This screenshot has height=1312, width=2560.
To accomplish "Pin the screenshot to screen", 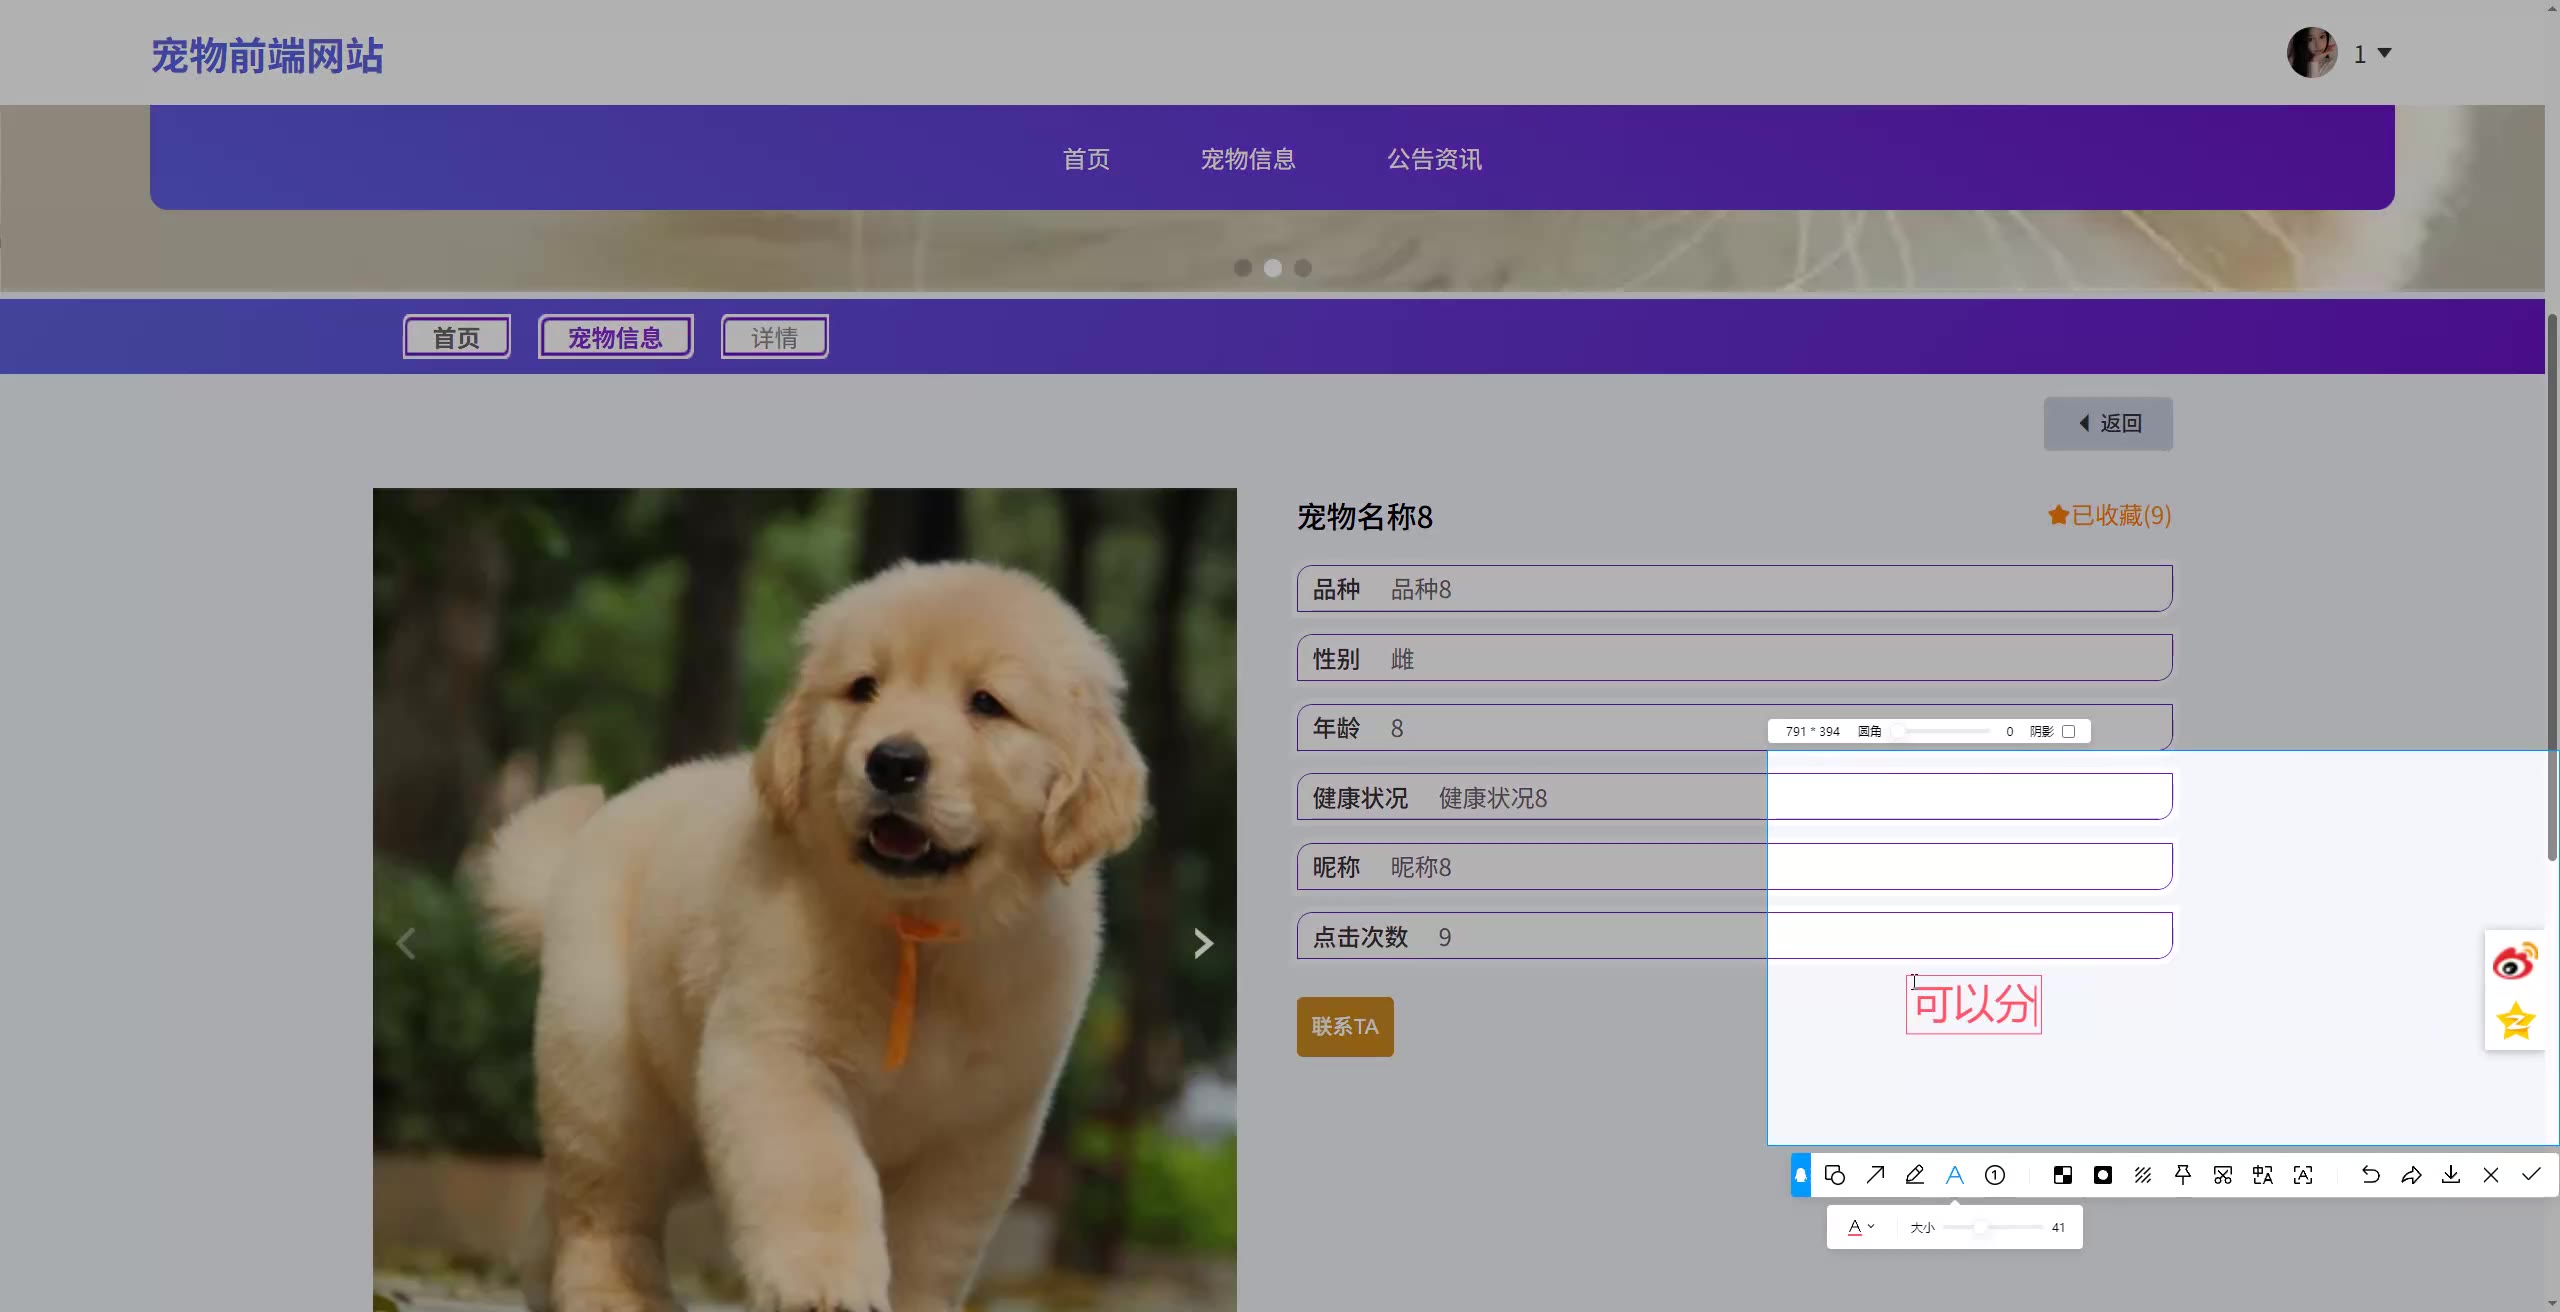I will pos(2183,1175).
